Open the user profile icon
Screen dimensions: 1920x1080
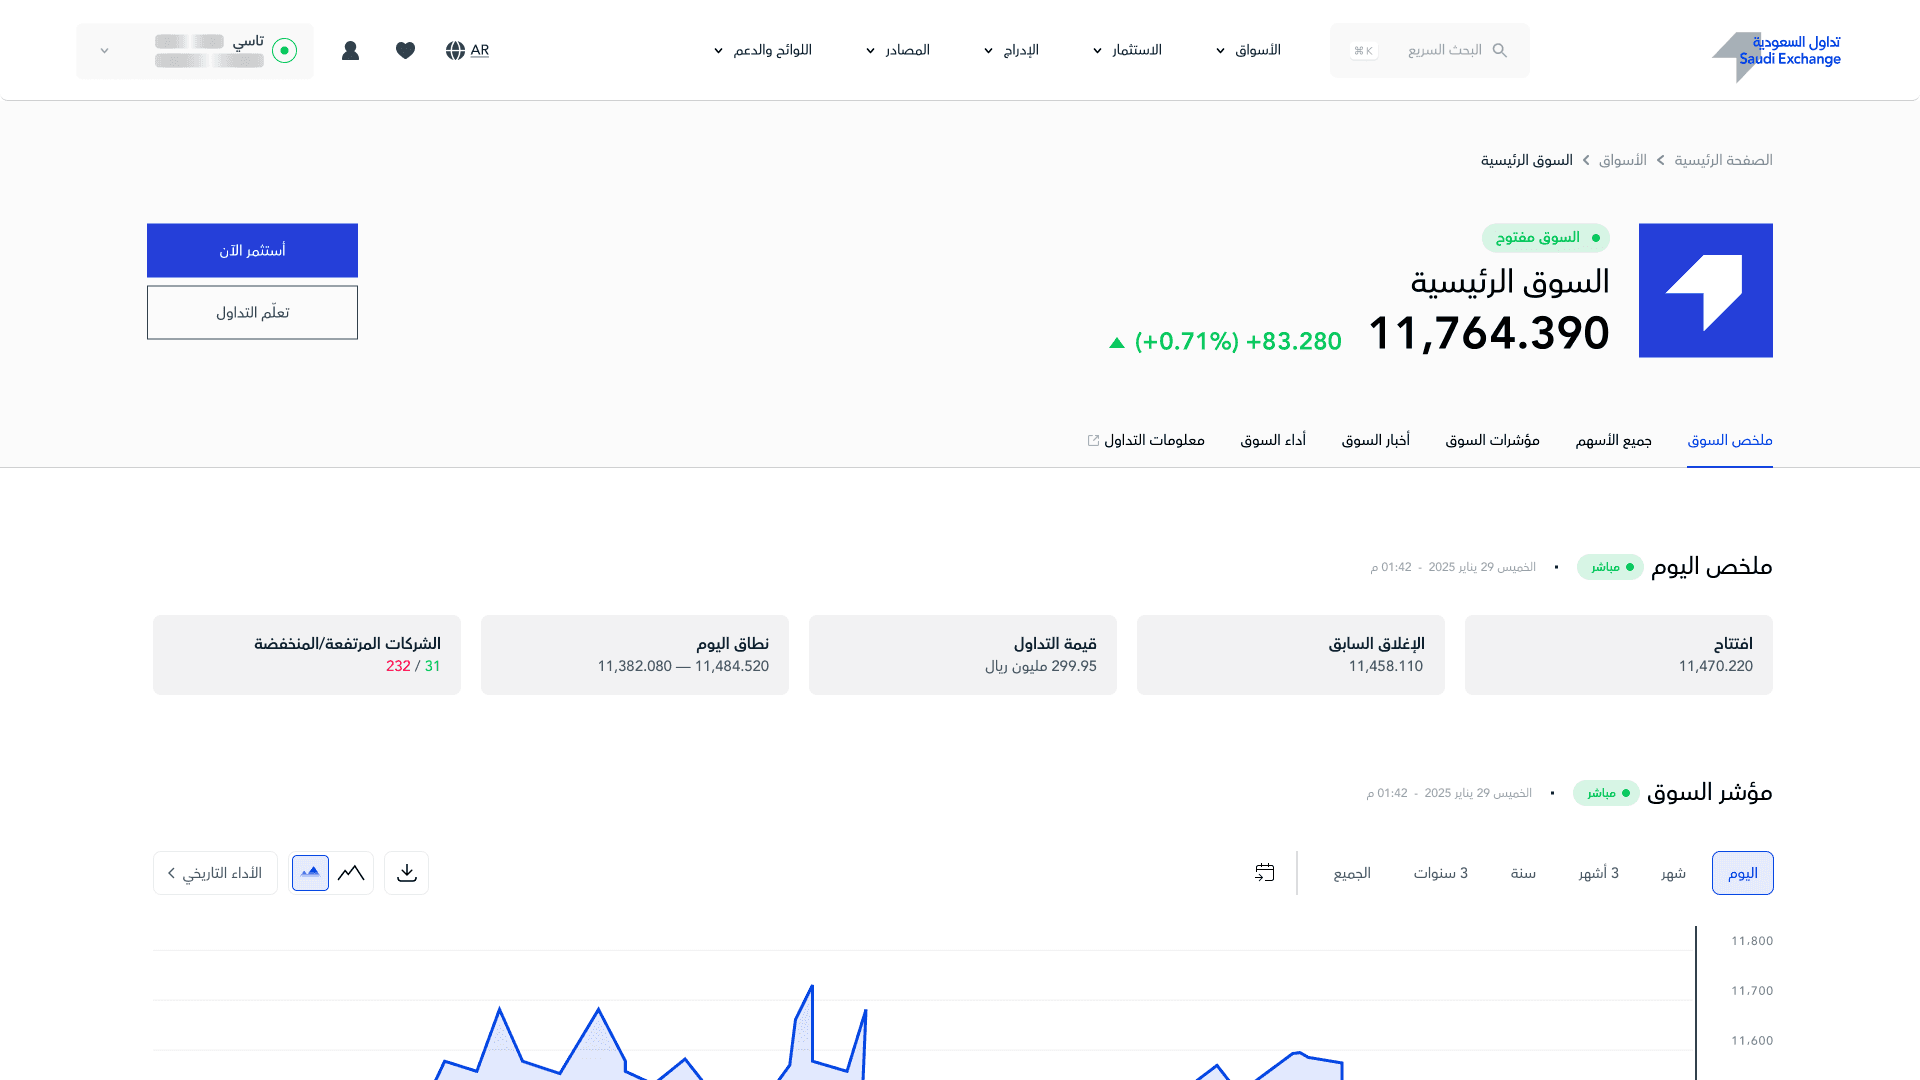click(x=350, y=50)
